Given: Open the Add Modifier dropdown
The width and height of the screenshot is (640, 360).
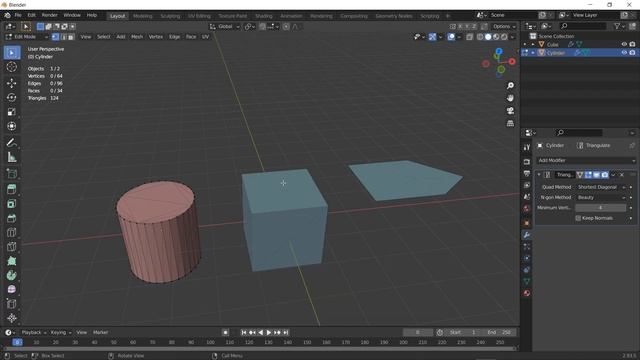Looking at the screenshot, I should click(586, 160).
